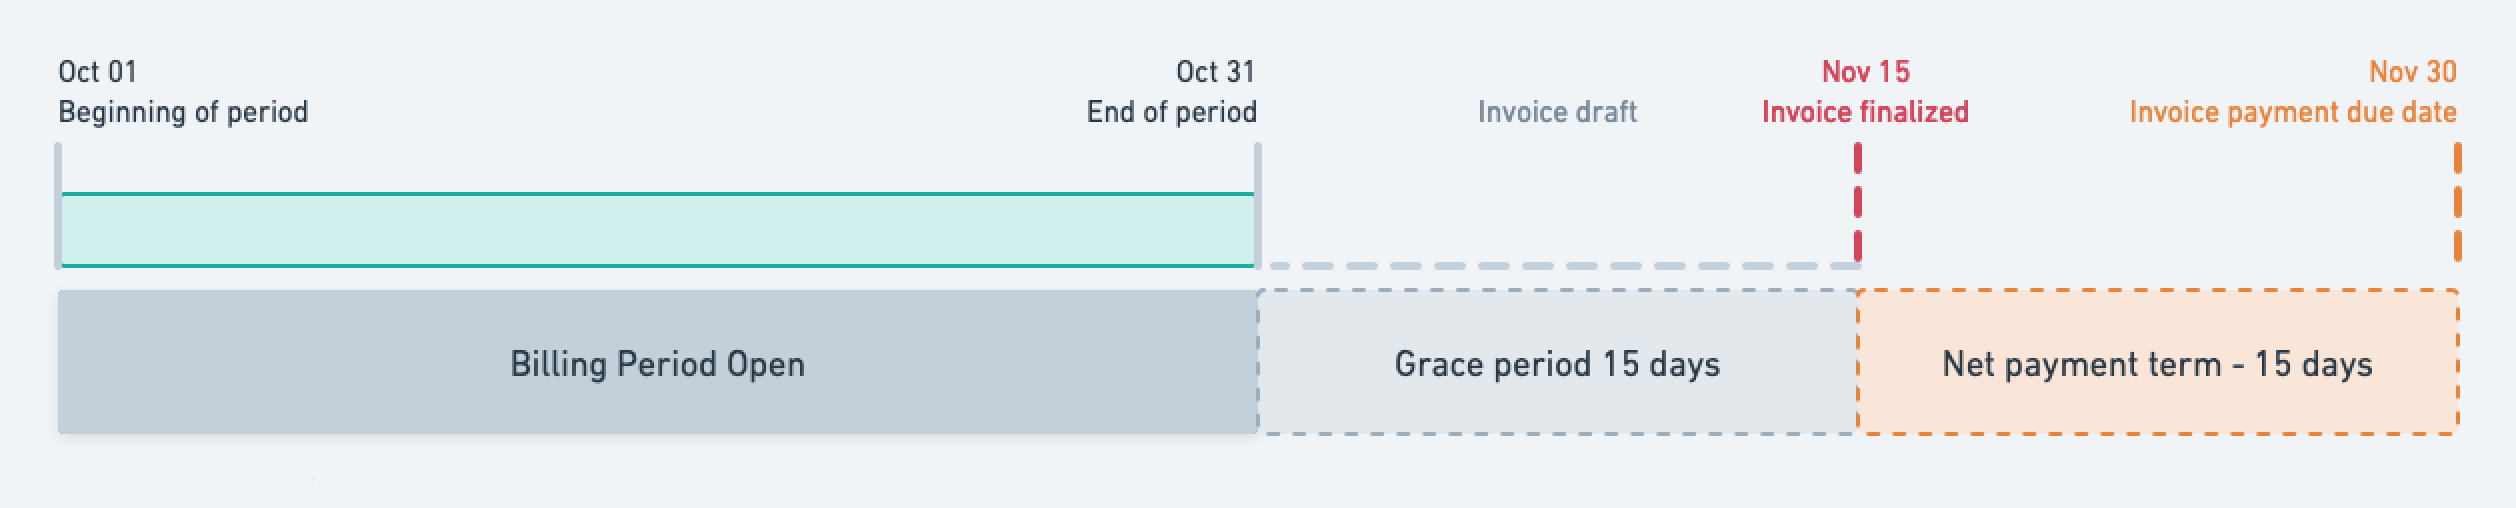
Task: Select the Grace period 15 days box
Action: click(1557, 362)
